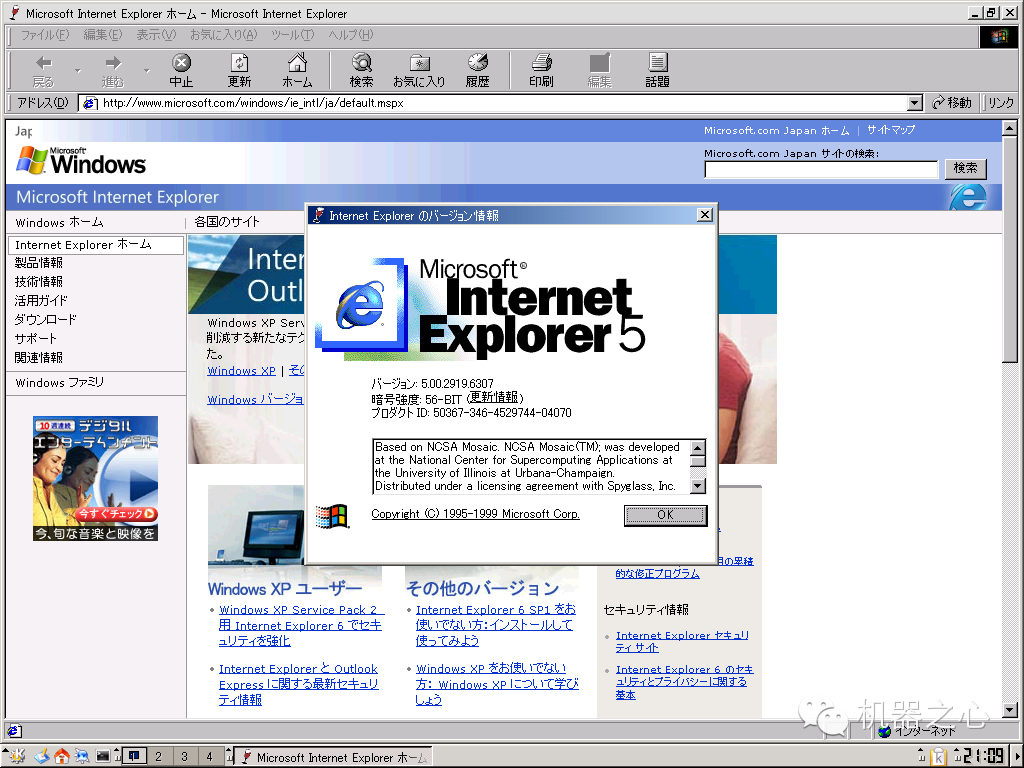Click scroll down arrow in credits textbox
The image size is (1024, 768).
coord(697,486)
